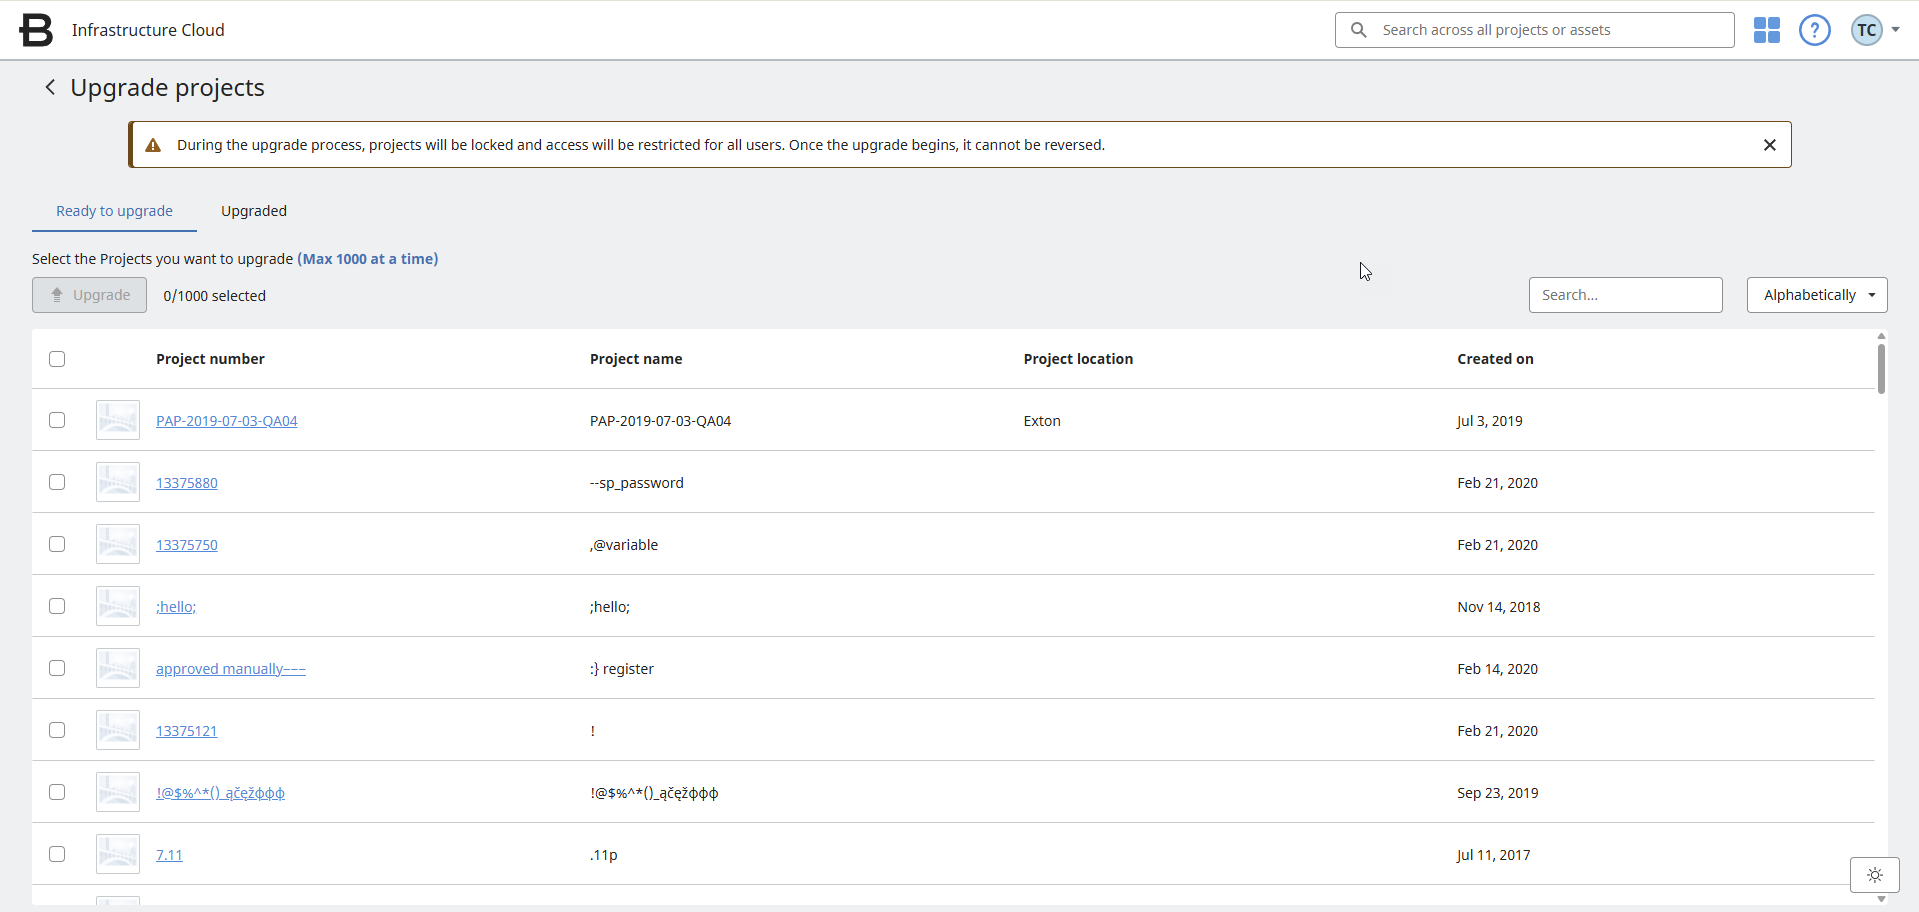
Task: Dismiss the upgrade warning banner
Action: click(1769, 145)
